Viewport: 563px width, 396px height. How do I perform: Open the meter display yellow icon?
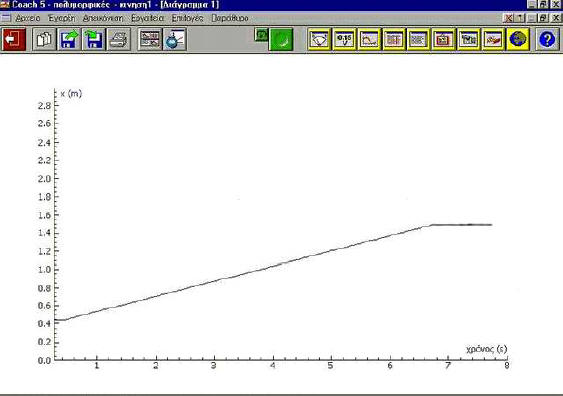click(319, 39)
